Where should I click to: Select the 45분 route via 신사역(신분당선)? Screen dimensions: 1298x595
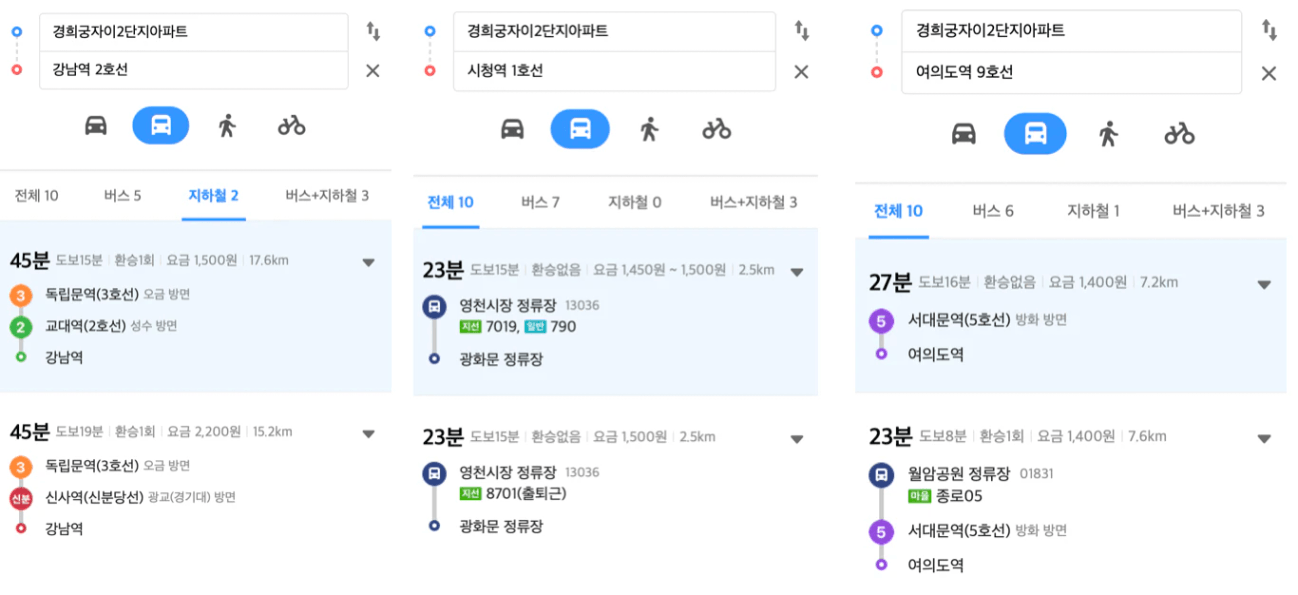[196, 480]
